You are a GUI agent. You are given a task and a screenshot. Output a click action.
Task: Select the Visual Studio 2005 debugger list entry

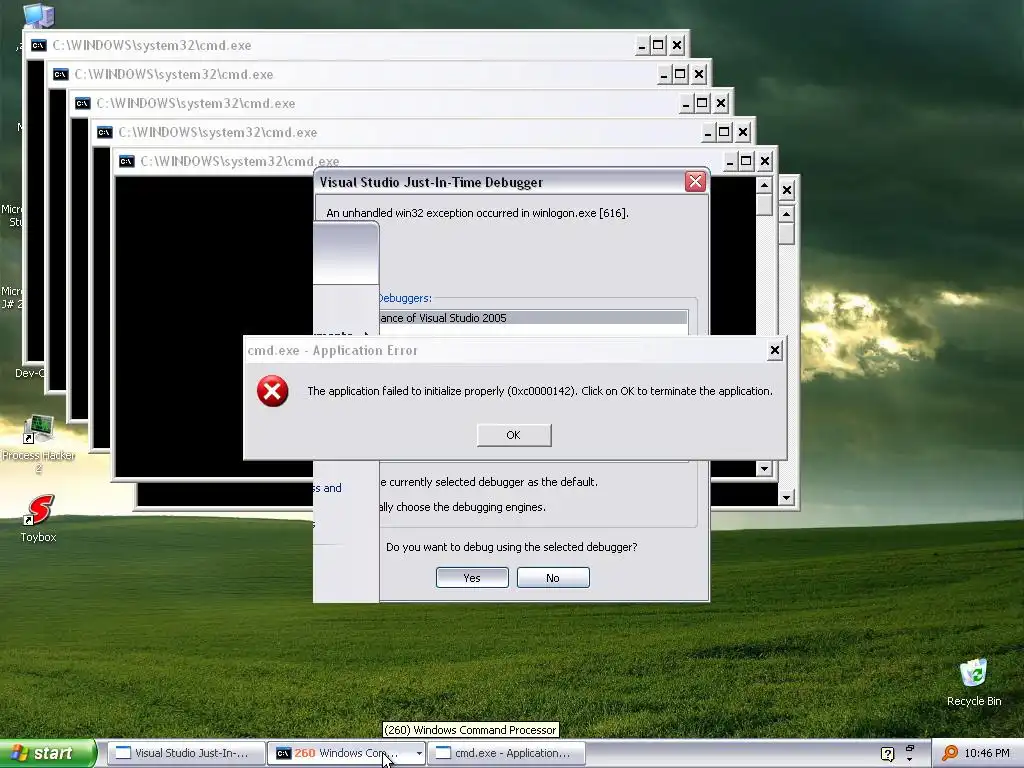pos(533,318)
